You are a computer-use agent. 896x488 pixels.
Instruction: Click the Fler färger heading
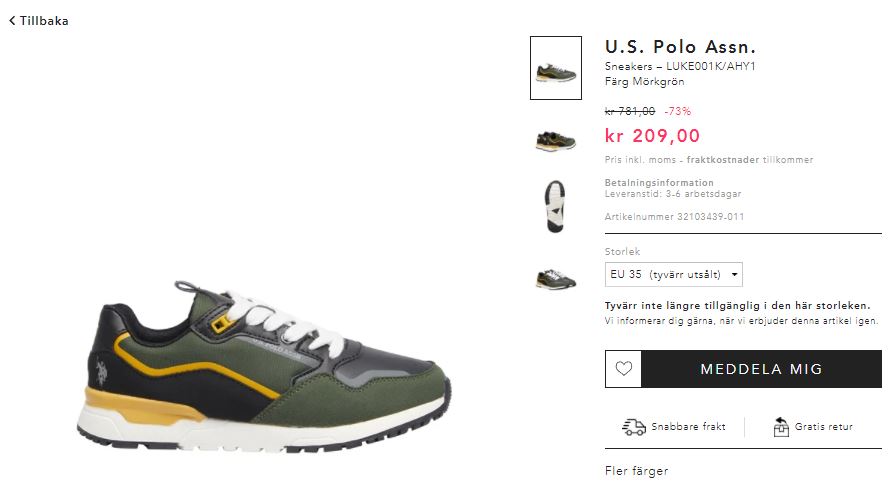click(637, 471)
